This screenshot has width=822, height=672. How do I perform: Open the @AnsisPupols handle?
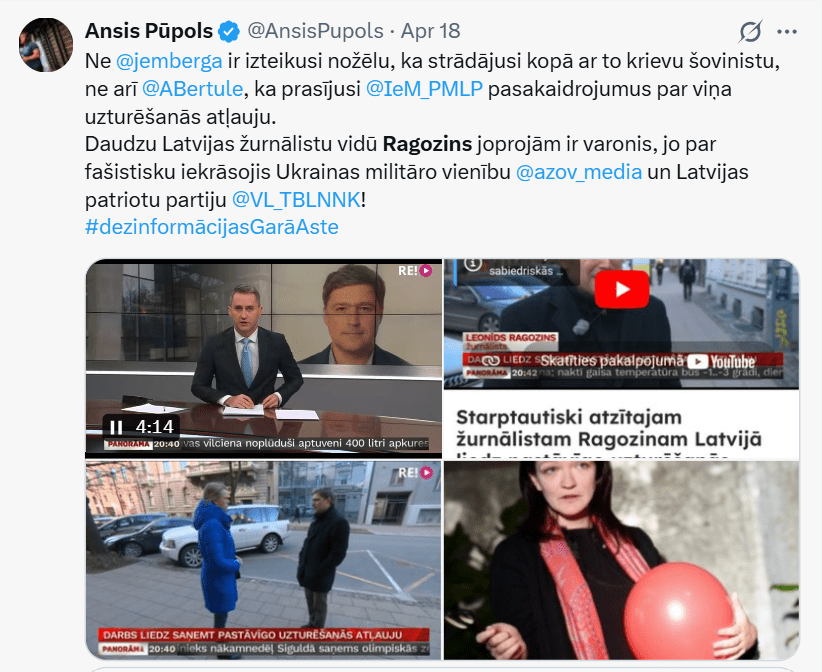coord(315,31)
